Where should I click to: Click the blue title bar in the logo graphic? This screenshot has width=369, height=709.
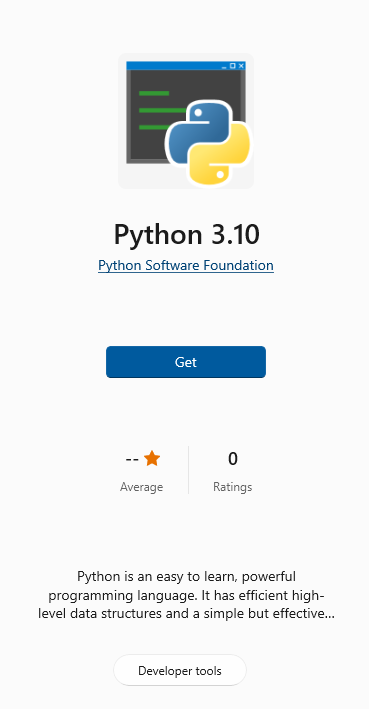186,66
